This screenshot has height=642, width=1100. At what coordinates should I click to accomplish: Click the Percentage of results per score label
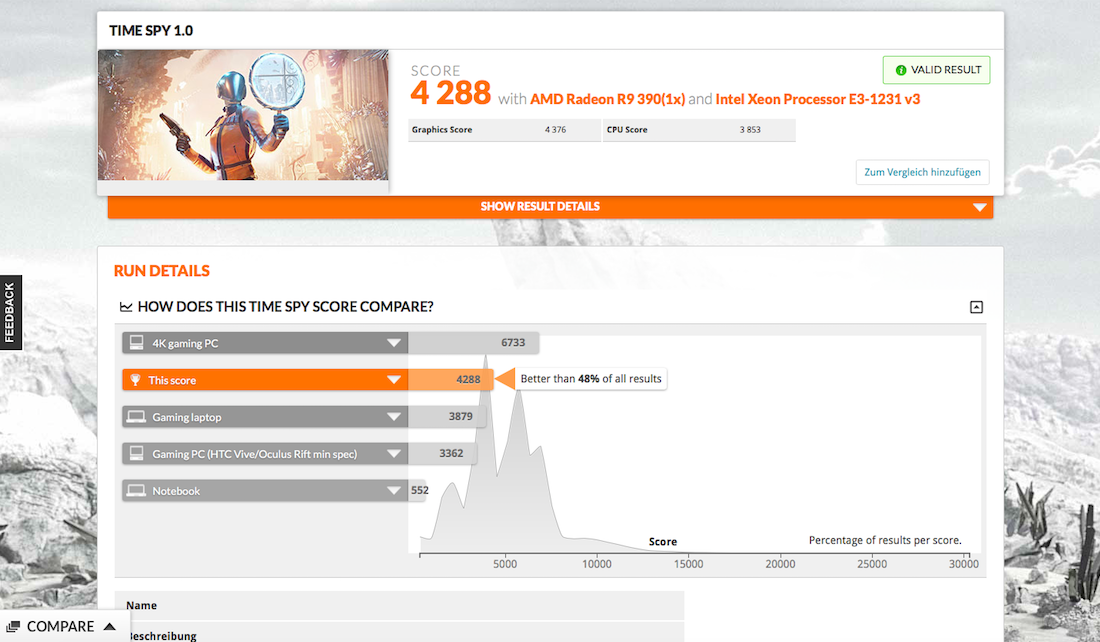pyautogui.click(x=885, y=540)
